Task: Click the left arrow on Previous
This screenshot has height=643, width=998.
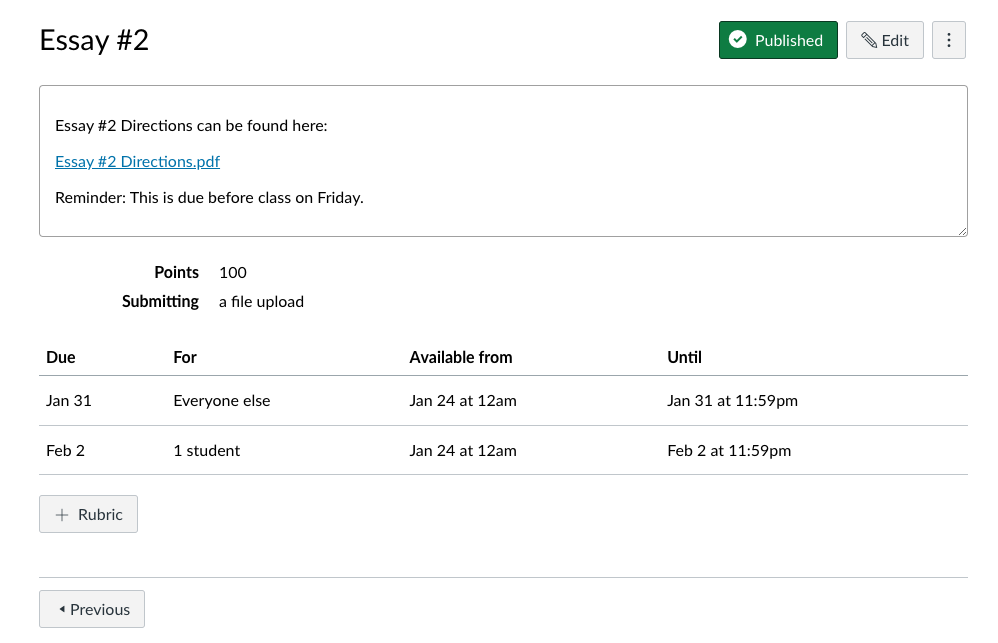Action: point(62,609)
